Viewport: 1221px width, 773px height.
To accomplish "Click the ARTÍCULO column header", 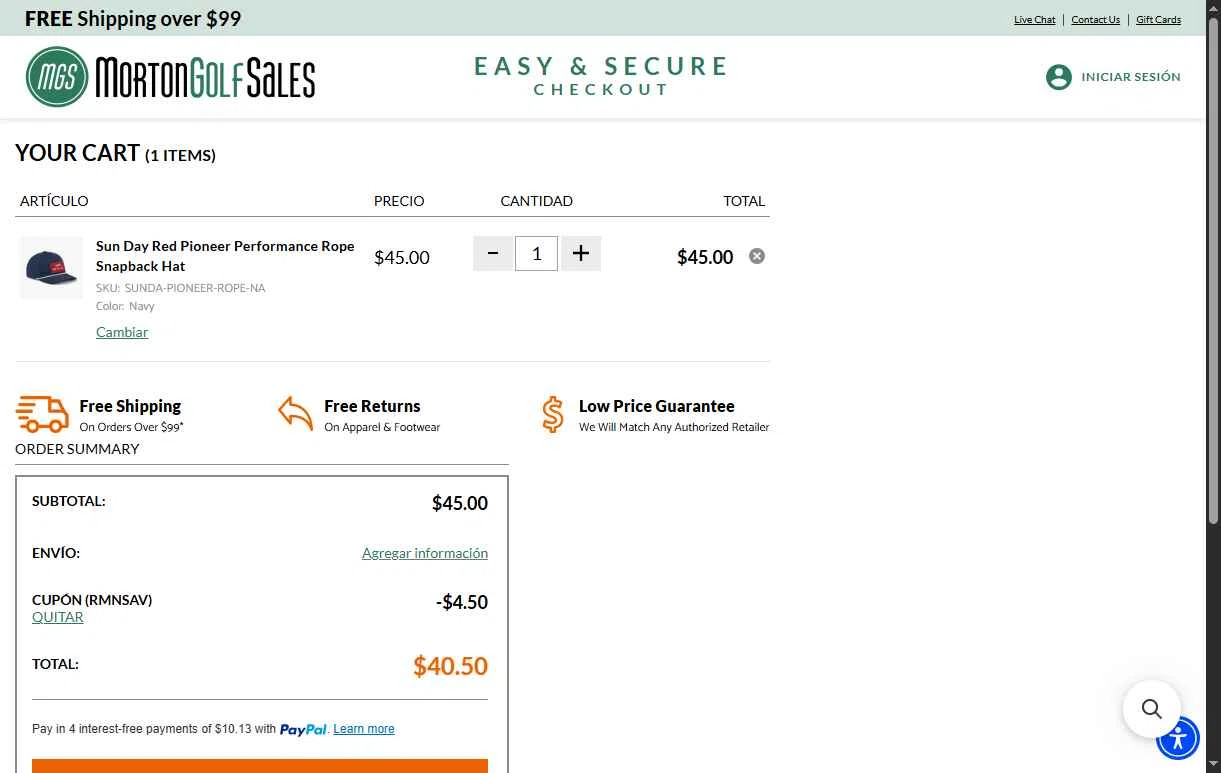I will [x=54, y=201].
